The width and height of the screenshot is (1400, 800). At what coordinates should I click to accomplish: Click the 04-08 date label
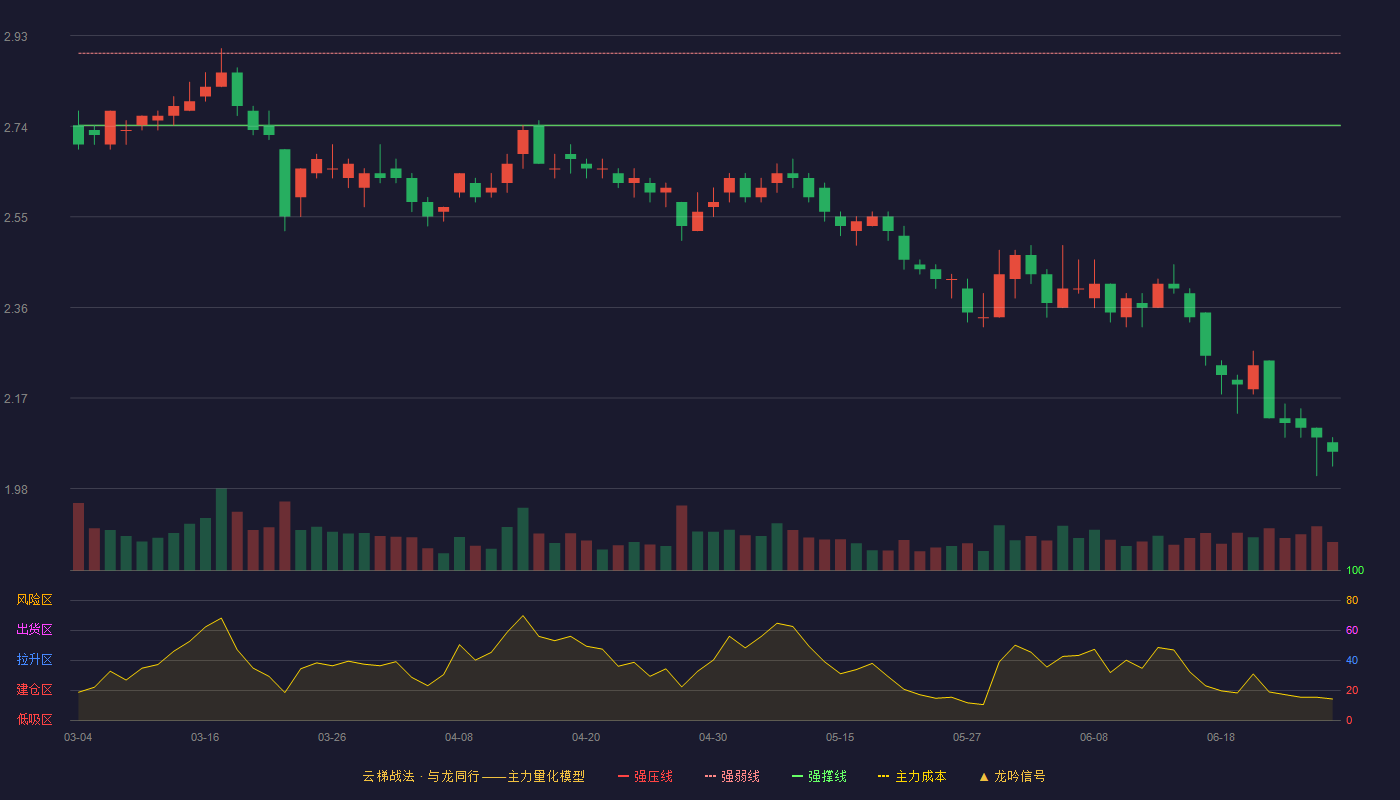459,737
